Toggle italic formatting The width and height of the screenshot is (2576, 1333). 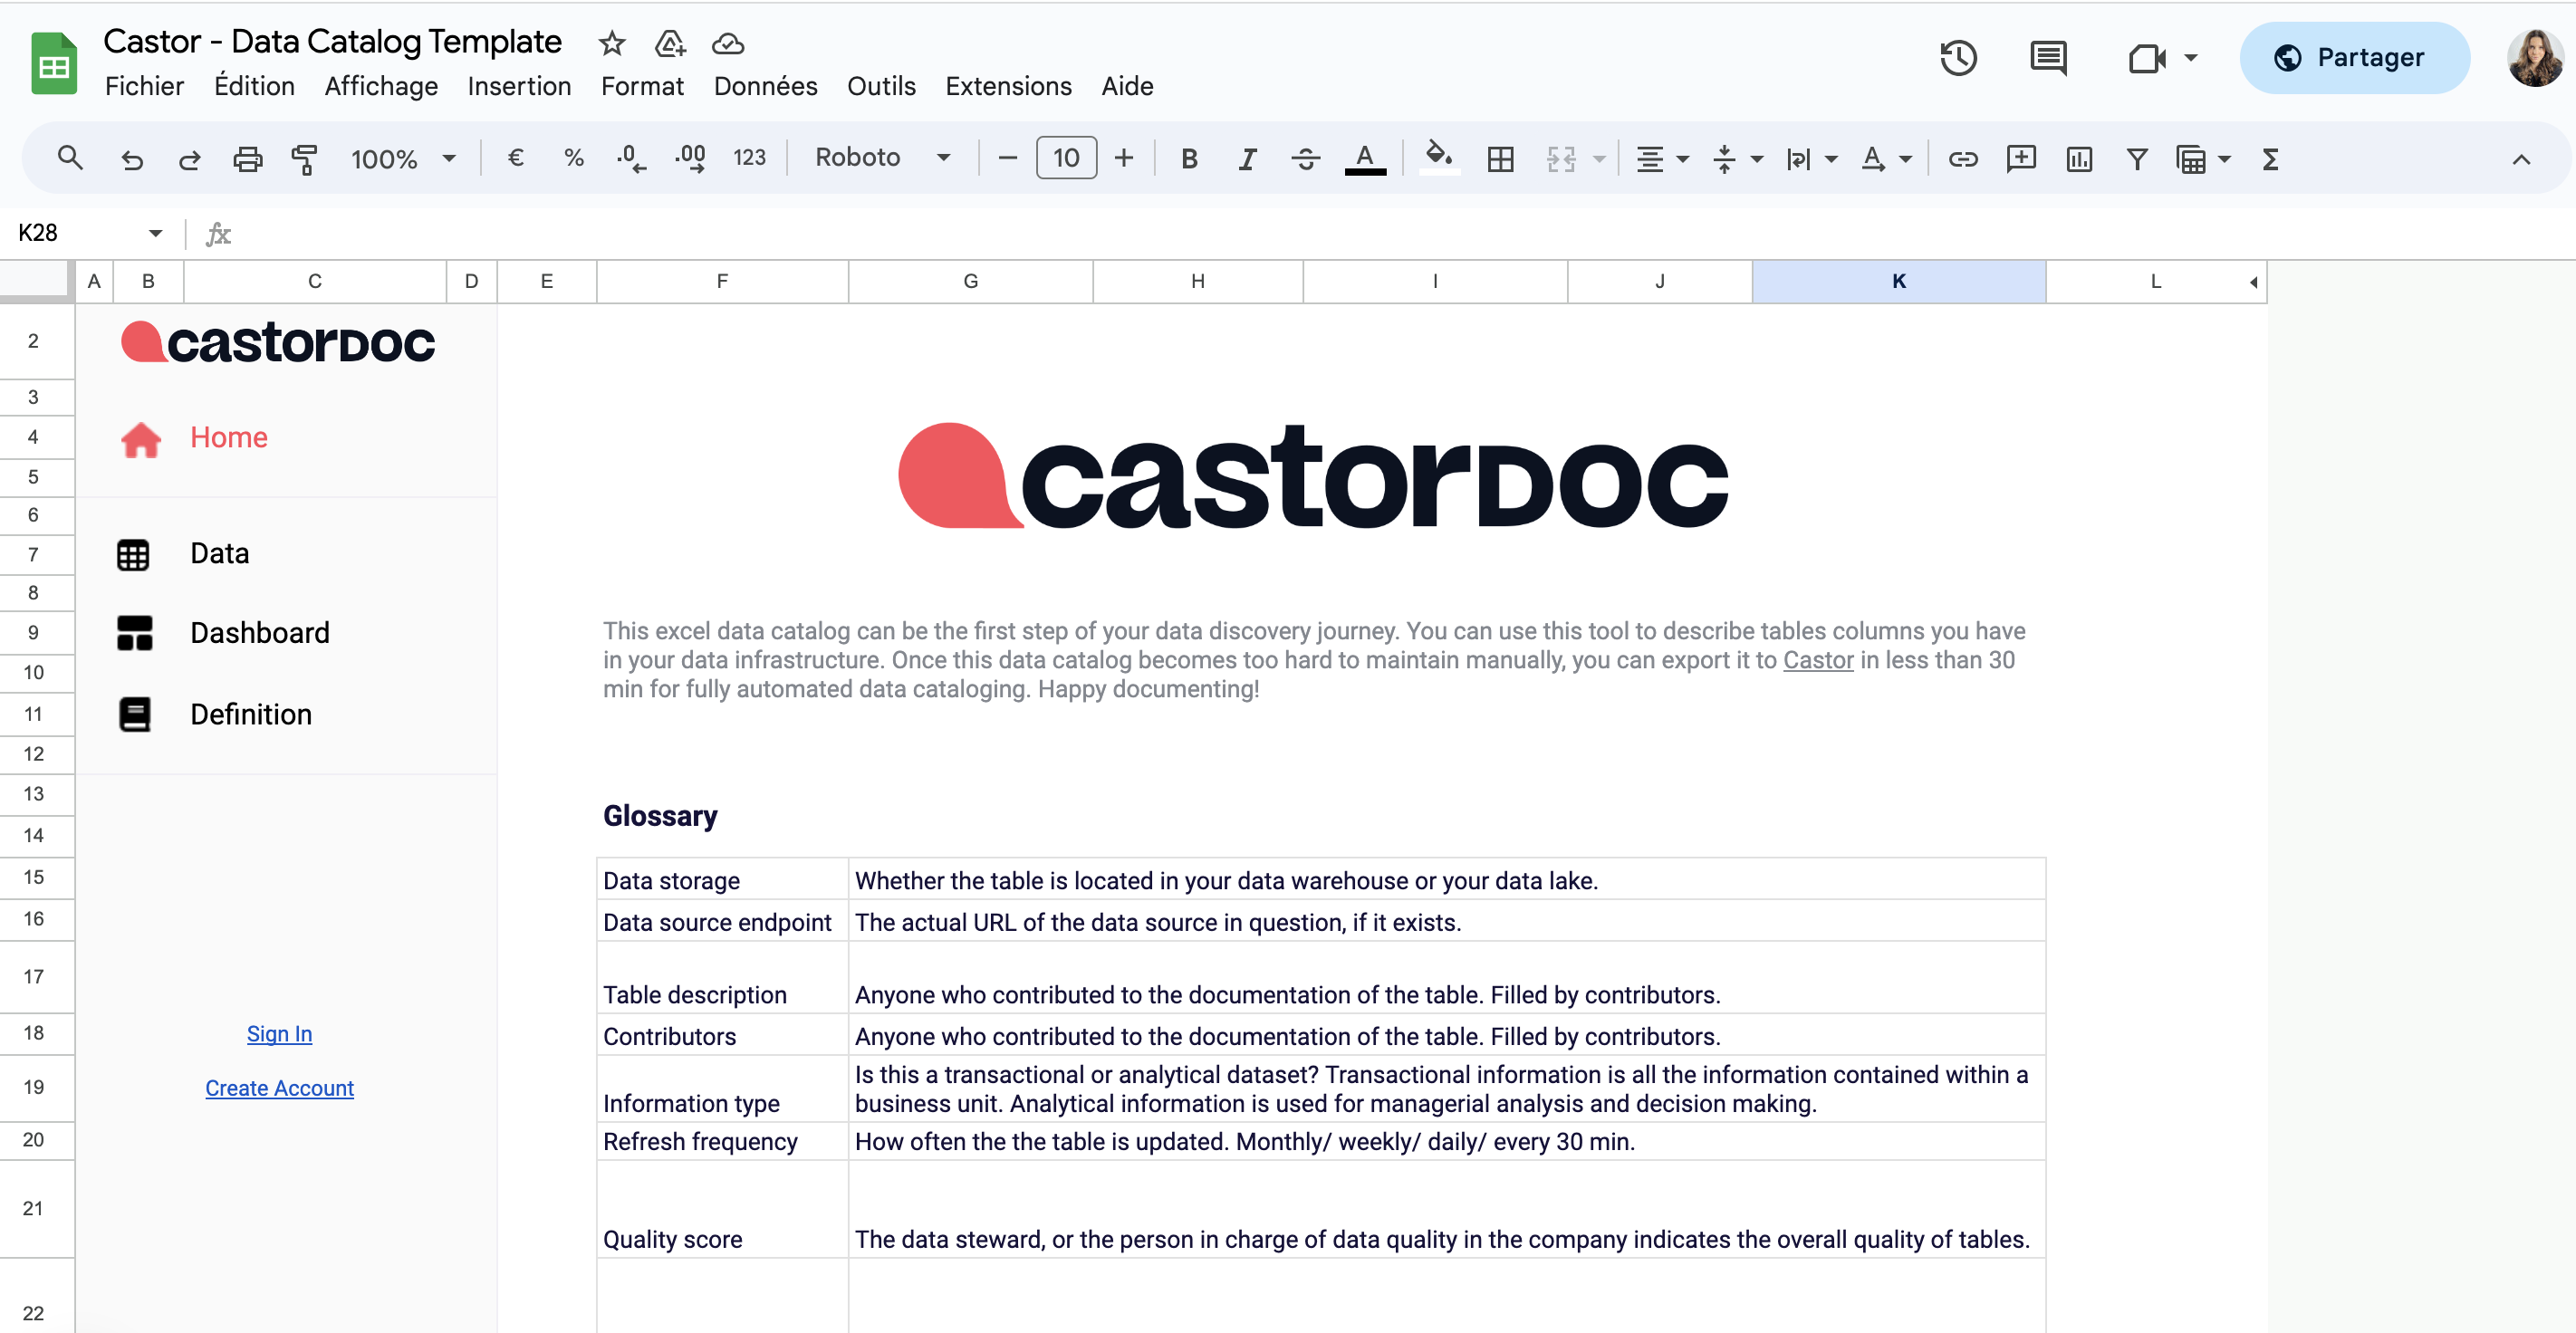pyautogui.click(x=1246, y=158)
